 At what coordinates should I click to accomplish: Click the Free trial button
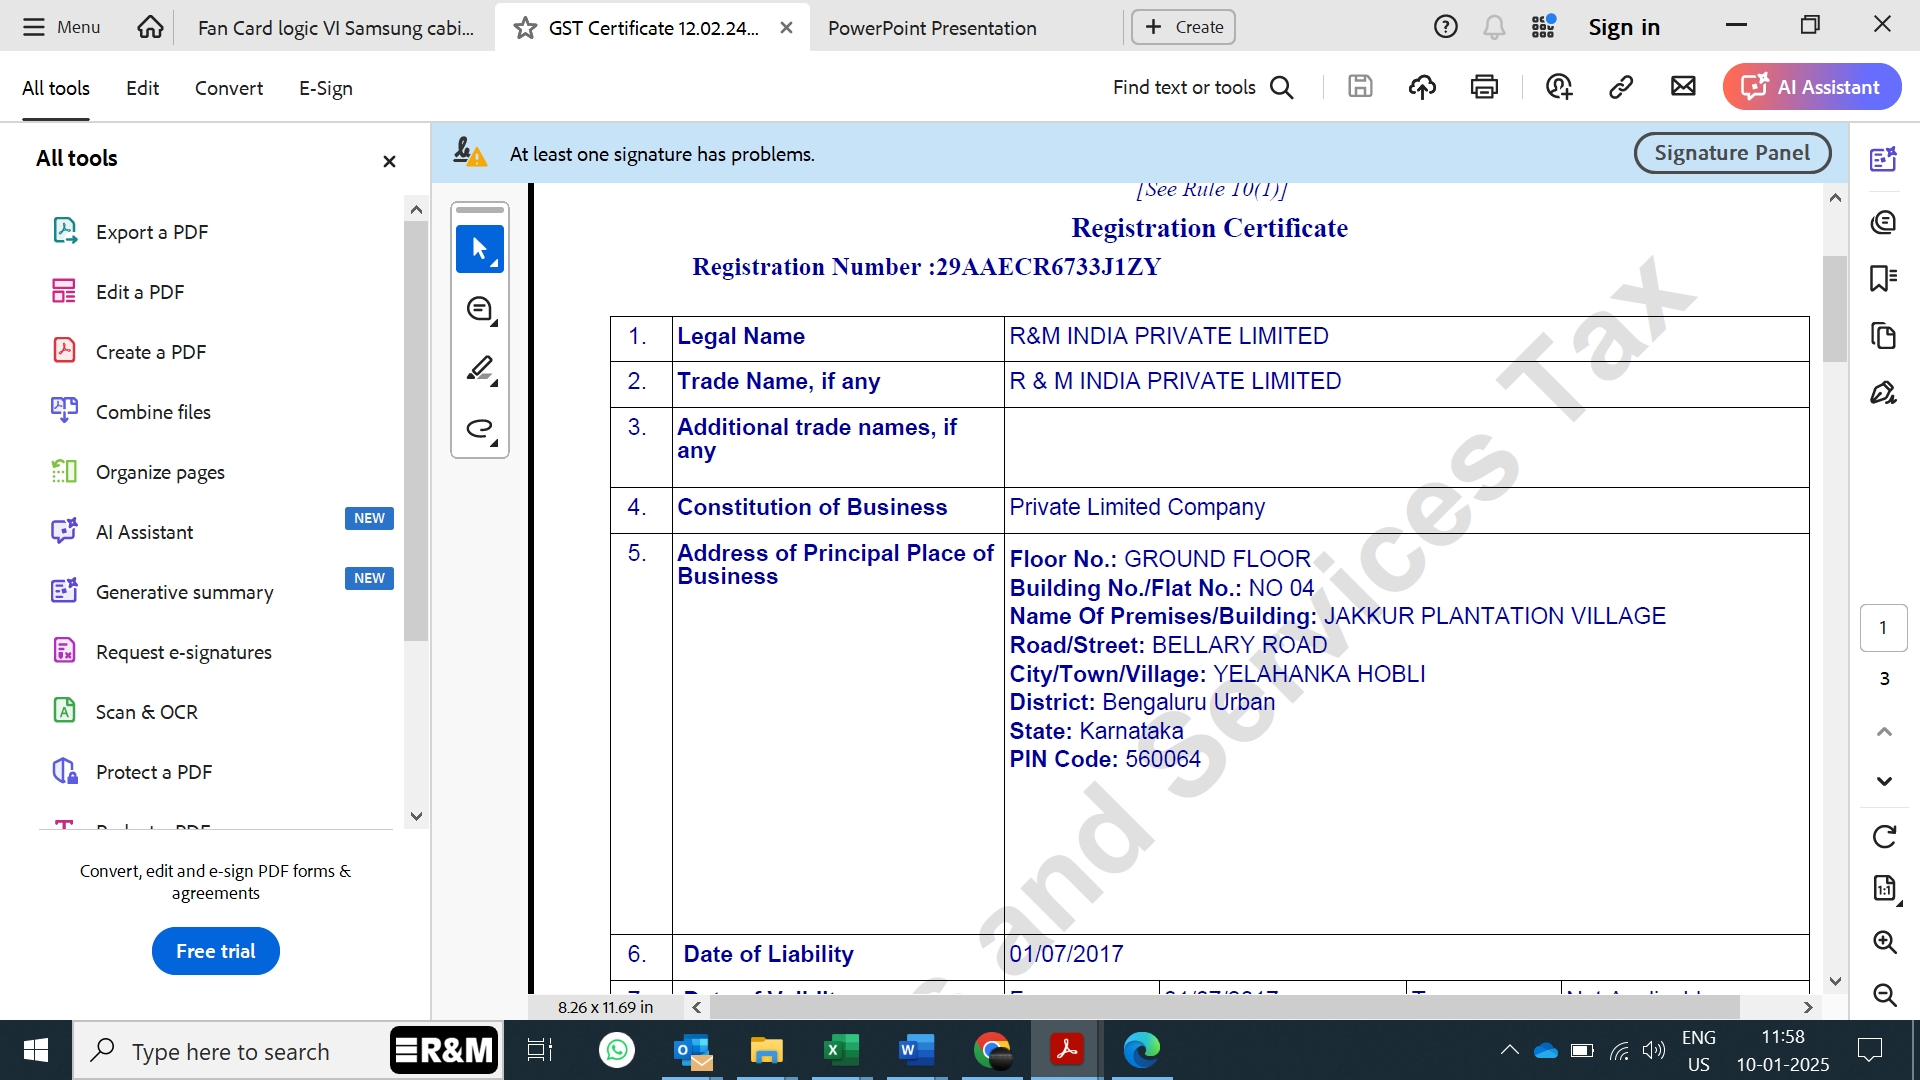pos(216,951)
